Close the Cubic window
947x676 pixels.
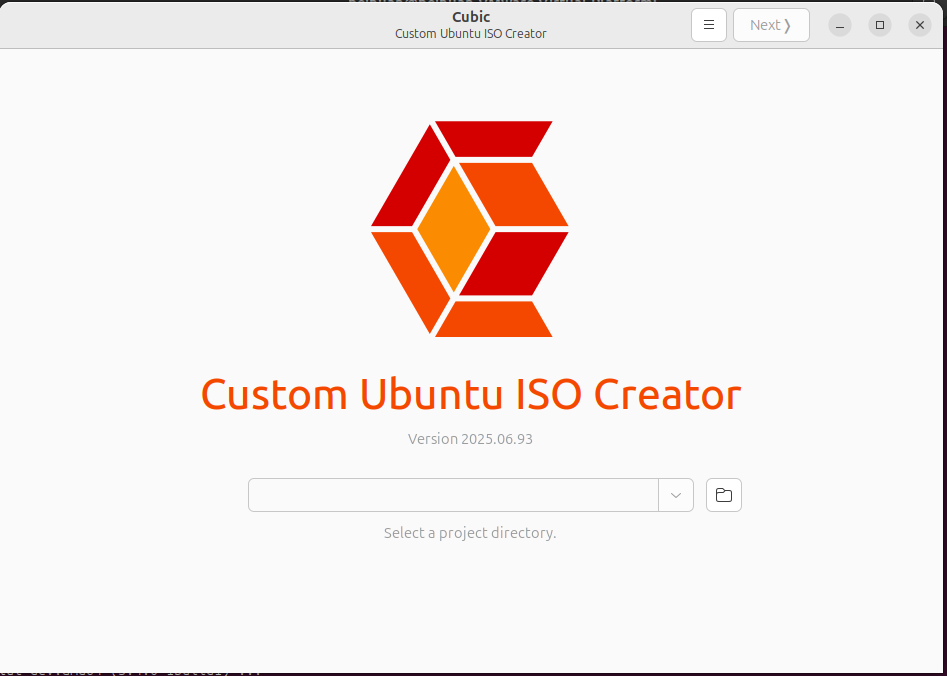[x=920, y=25]
